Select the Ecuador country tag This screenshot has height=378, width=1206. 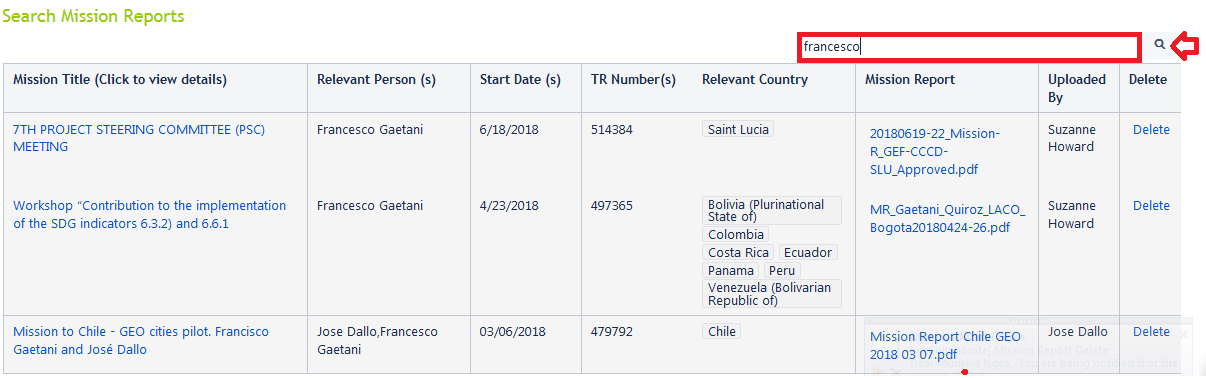(x=808, y=253)
